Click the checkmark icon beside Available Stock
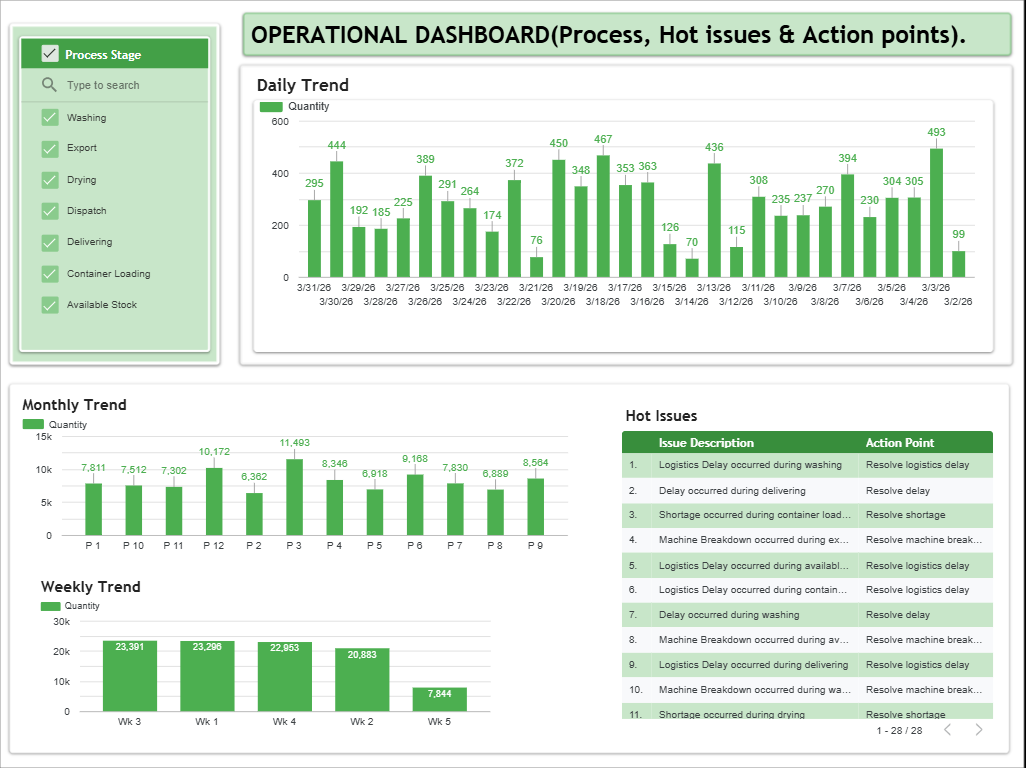The width and height of the screenshot is (1026, 768). coord(49,305)
